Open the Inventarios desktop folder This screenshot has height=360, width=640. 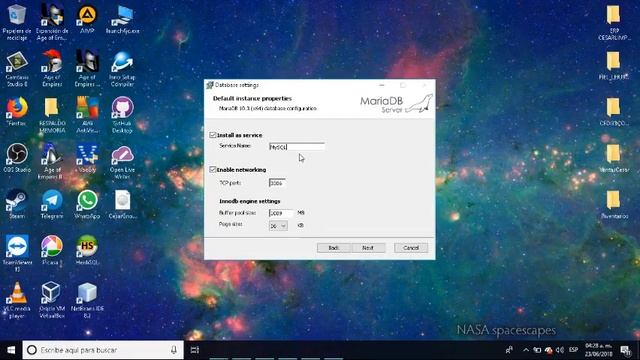tap(614, 204)
